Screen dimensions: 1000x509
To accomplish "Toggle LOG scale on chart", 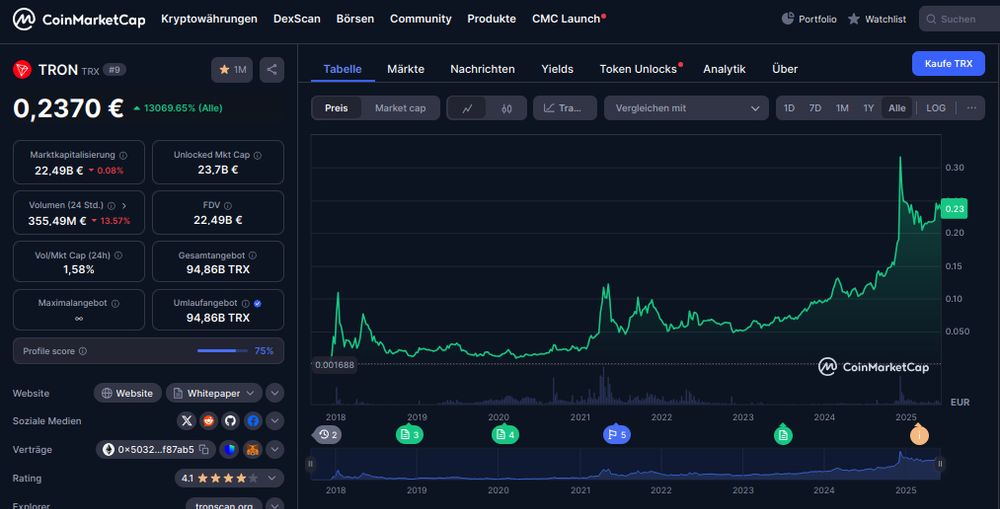I will pos(936,108).
